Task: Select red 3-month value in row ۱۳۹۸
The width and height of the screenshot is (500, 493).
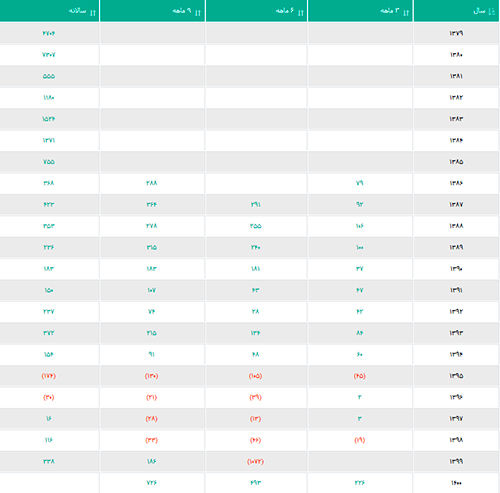Action: 359,440
